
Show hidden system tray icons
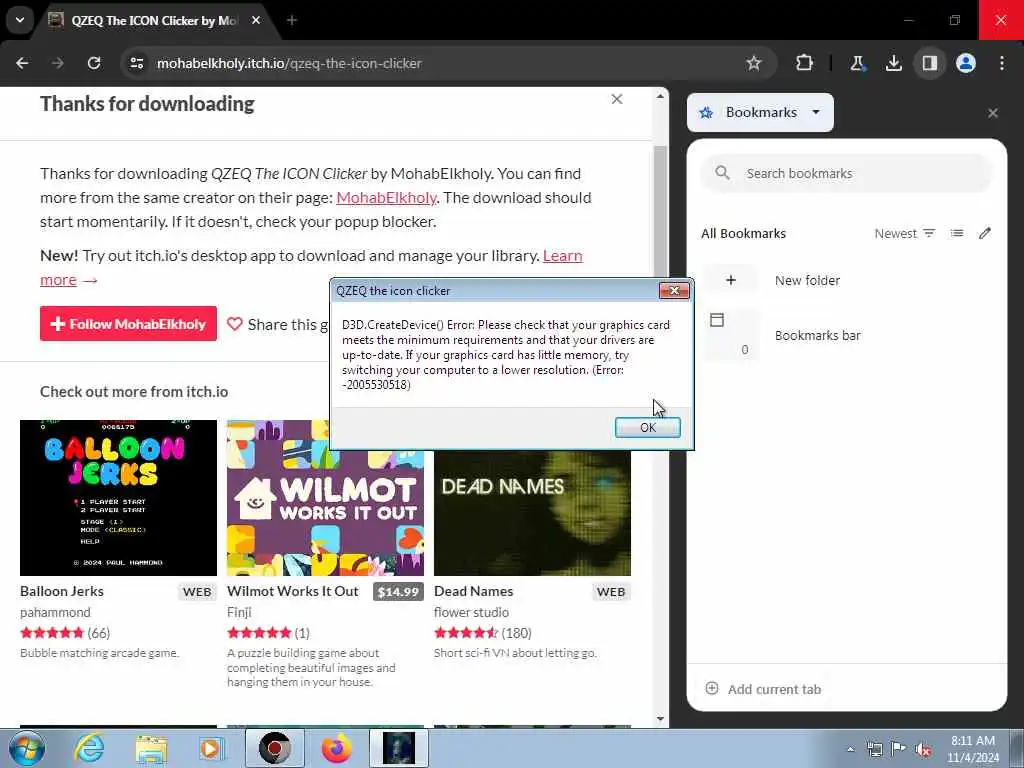pyautogui.click(x=850, y=749)
